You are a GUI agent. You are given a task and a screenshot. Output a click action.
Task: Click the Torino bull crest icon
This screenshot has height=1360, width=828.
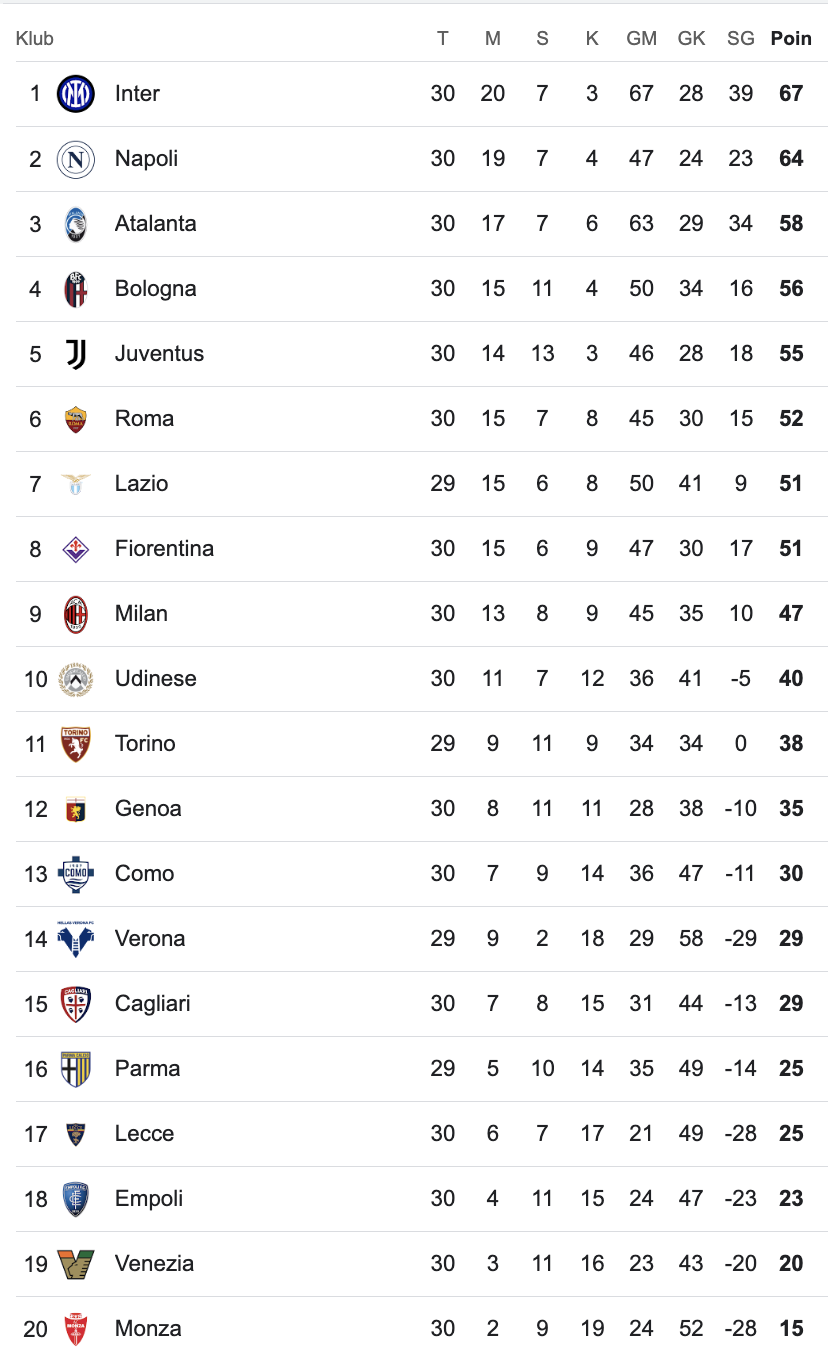click(x=76, y=744)
